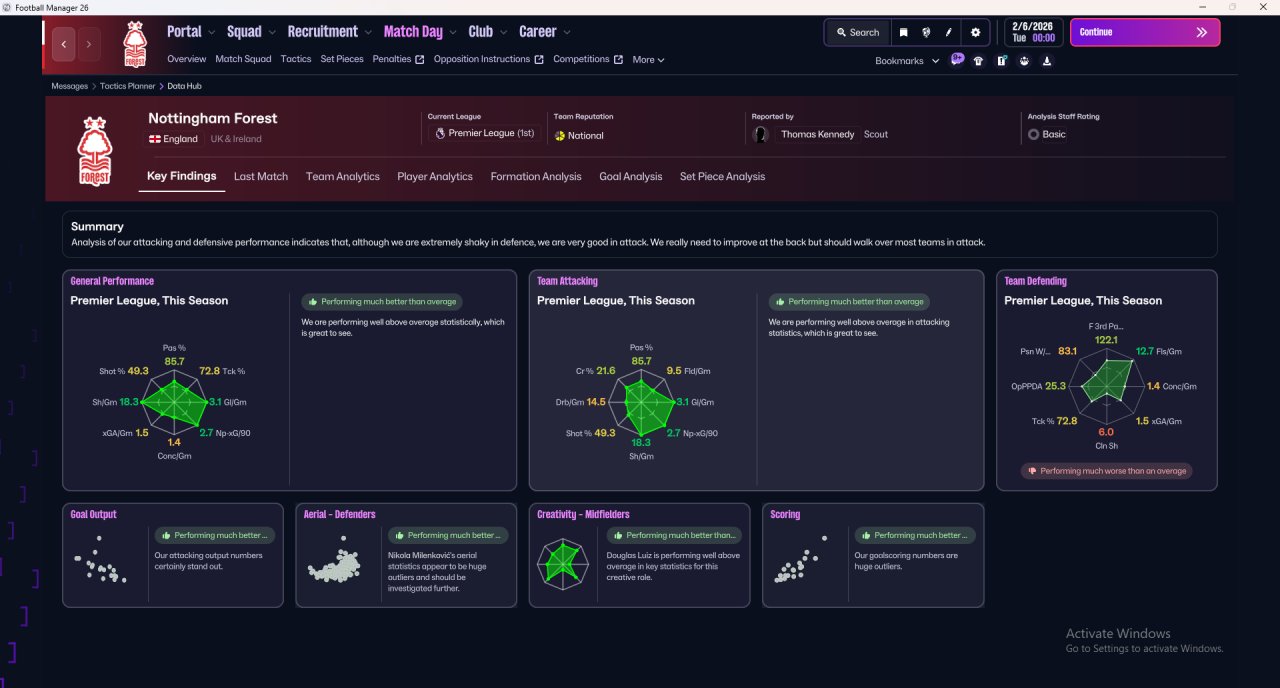Open the Squad dropdown menu
Screen dimensions: 1280x688
[251, 32]
